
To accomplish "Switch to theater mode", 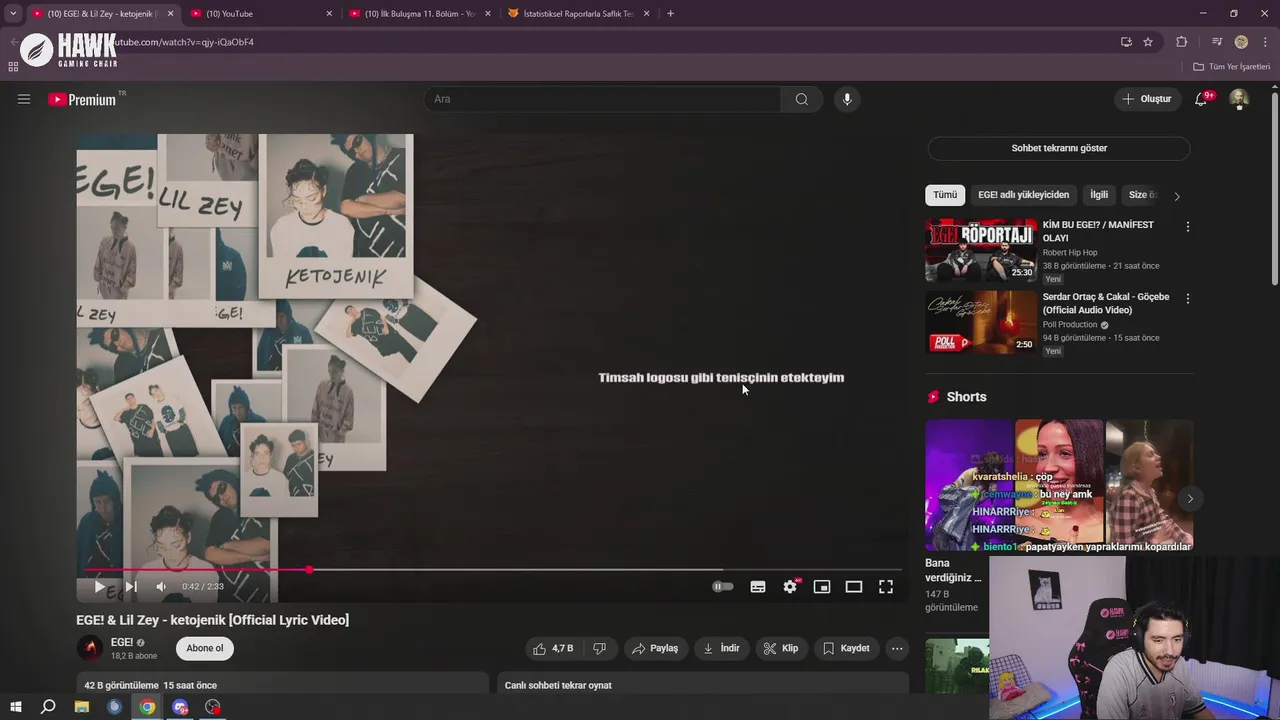I will pos(854,587).
